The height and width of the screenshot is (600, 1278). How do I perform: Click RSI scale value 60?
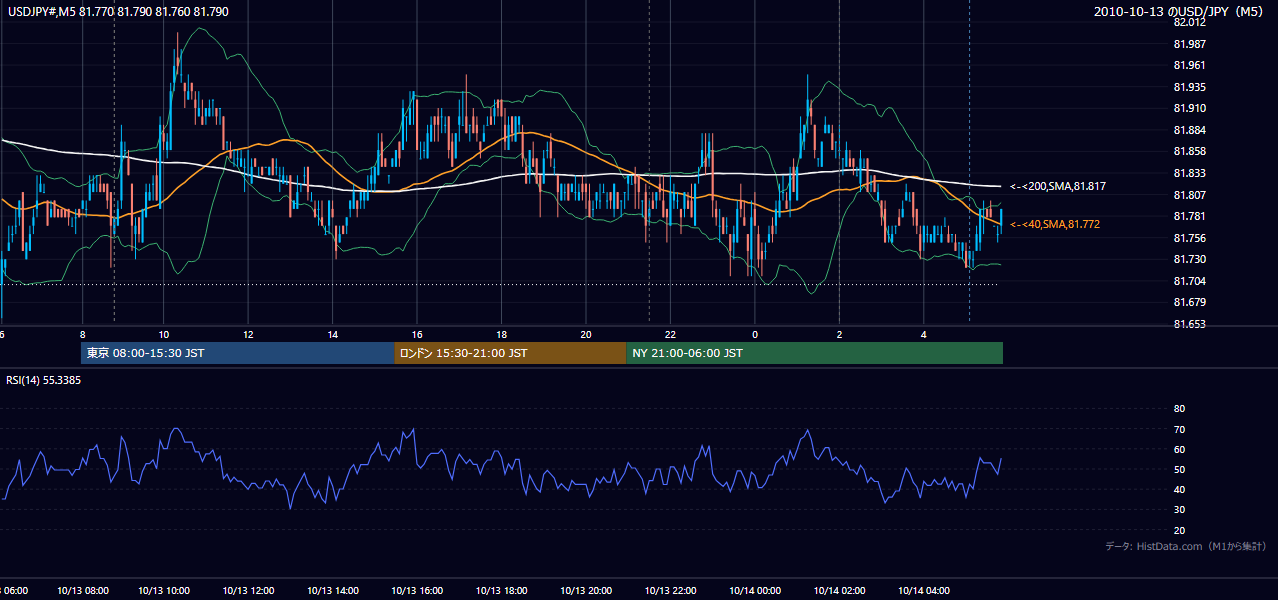tap(1179, 449)
